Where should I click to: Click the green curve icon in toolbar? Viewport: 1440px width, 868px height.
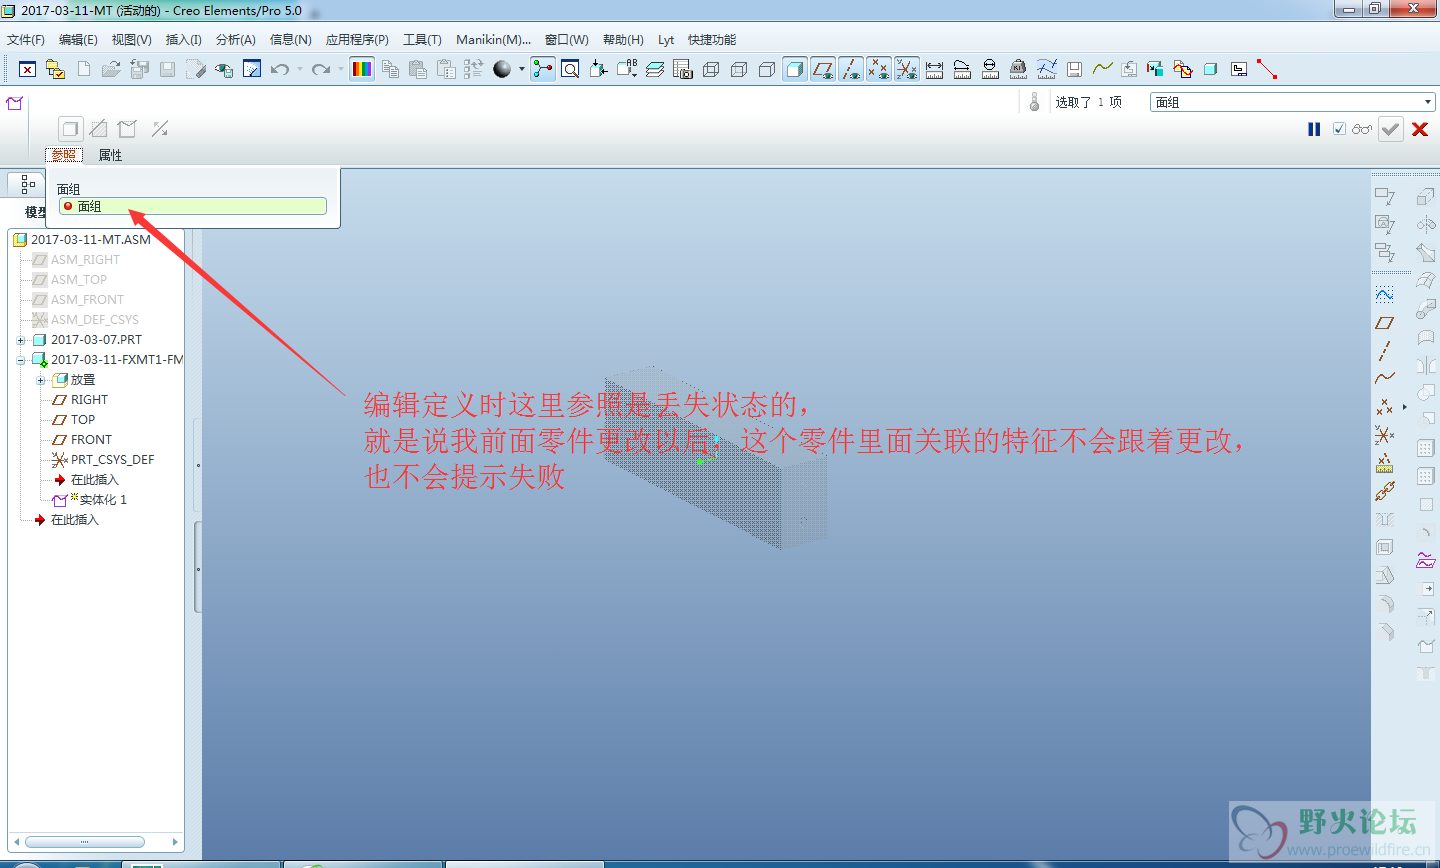[x=1103, y=69]
